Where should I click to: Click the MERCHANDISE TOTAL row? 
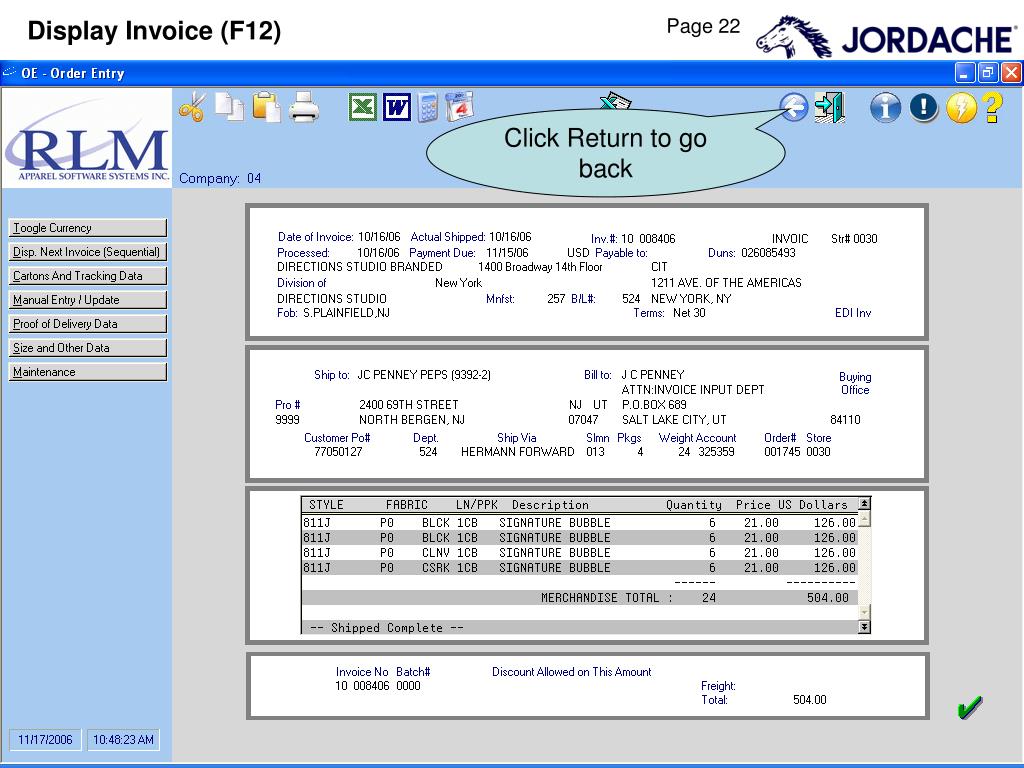point(579,598)
